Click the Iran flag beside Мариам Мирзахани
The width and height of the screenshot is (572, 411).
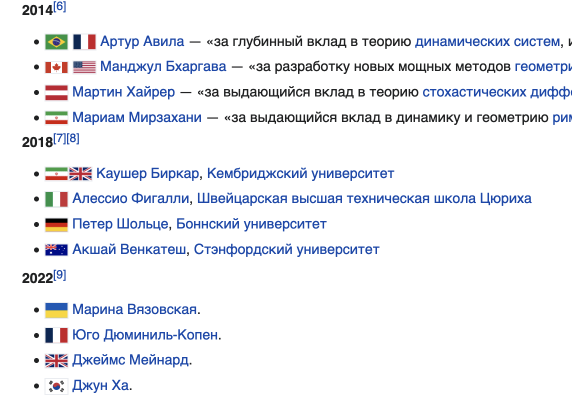click(x=56, y=118)
